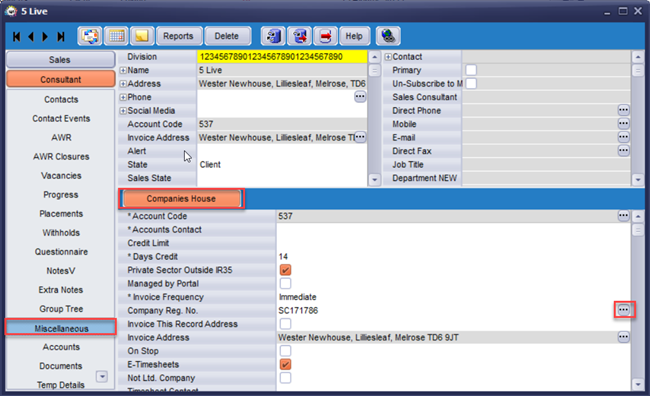Expand the Address field group
Image resolution: width=650 pixels, height=396 pixels.
point(123,84)
